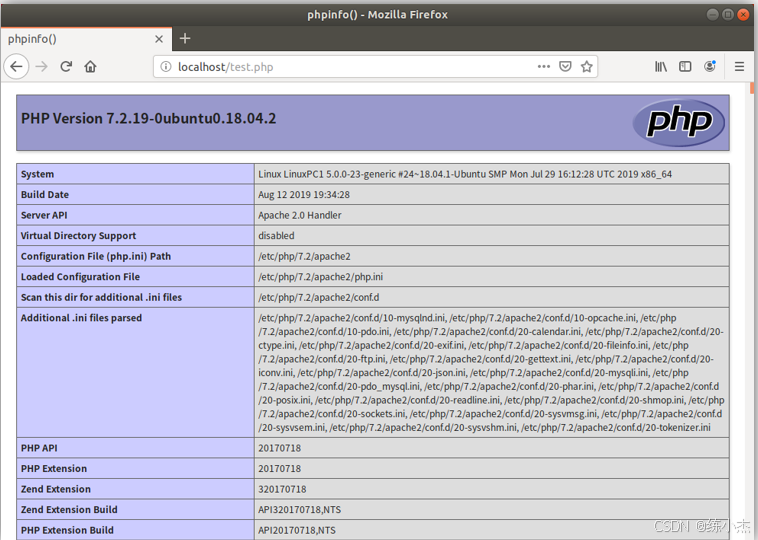Click the parsed .ini files list value
The width and height of the screenshot is (758, 540).
[491, 373]
